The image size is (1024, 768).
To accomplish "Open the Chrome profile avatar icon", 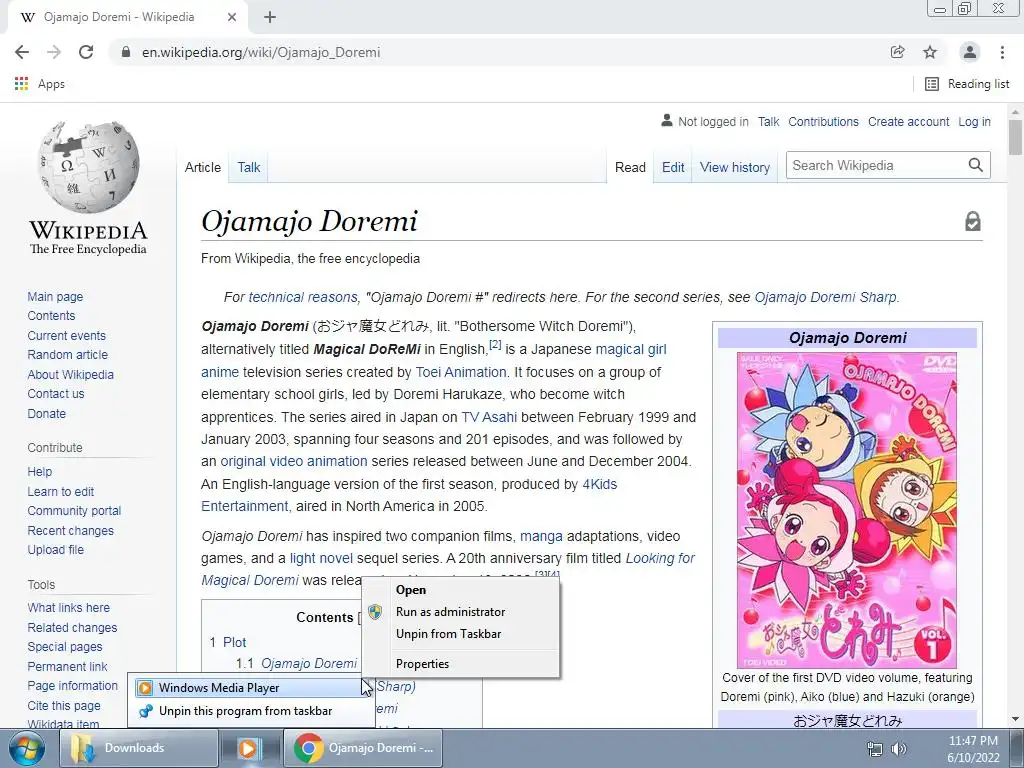I will [970, 52].
